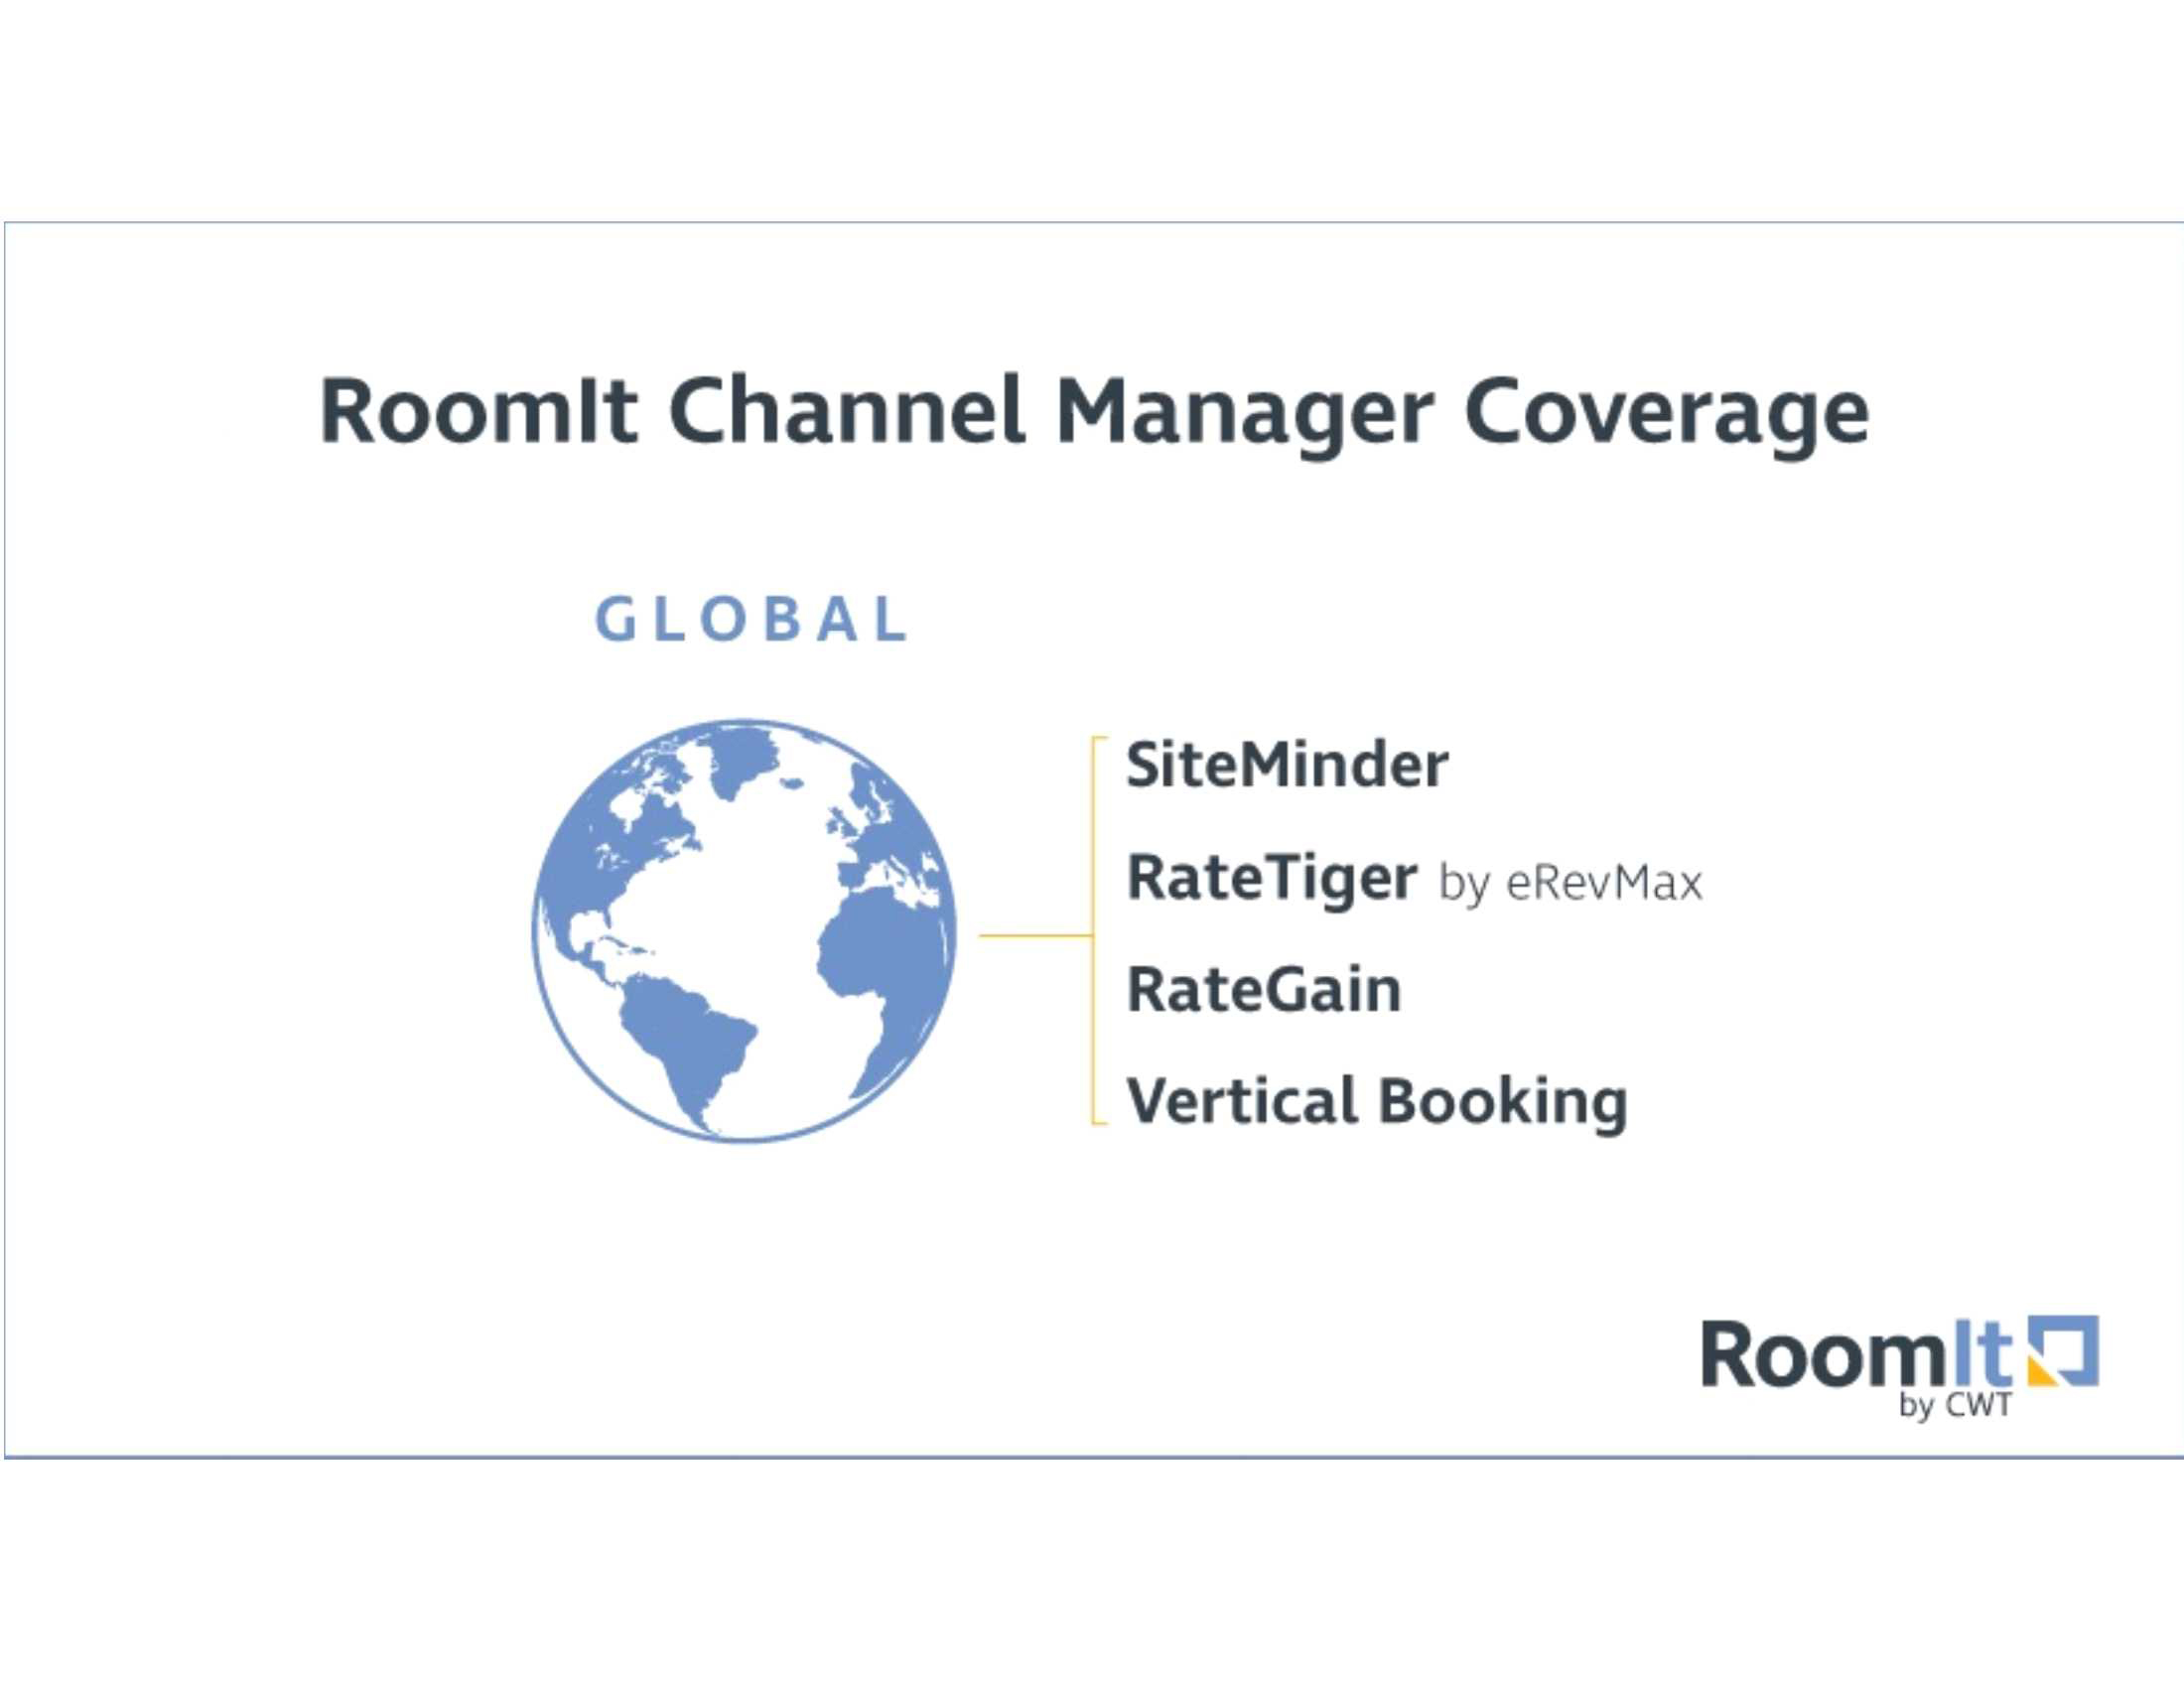This screenshot has height=1688, width=2184.
Task: Click the 'by eRevMax' text
Action: point(1570,884)
